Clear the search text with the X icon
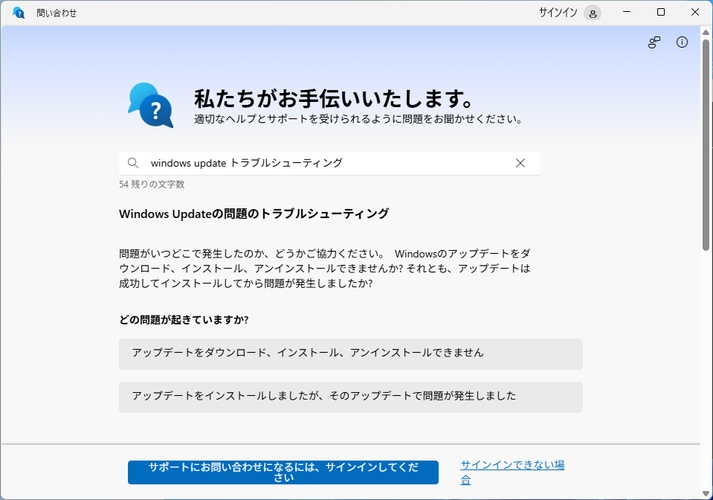Viewport: 713px width, 500px height. (520, 163)
